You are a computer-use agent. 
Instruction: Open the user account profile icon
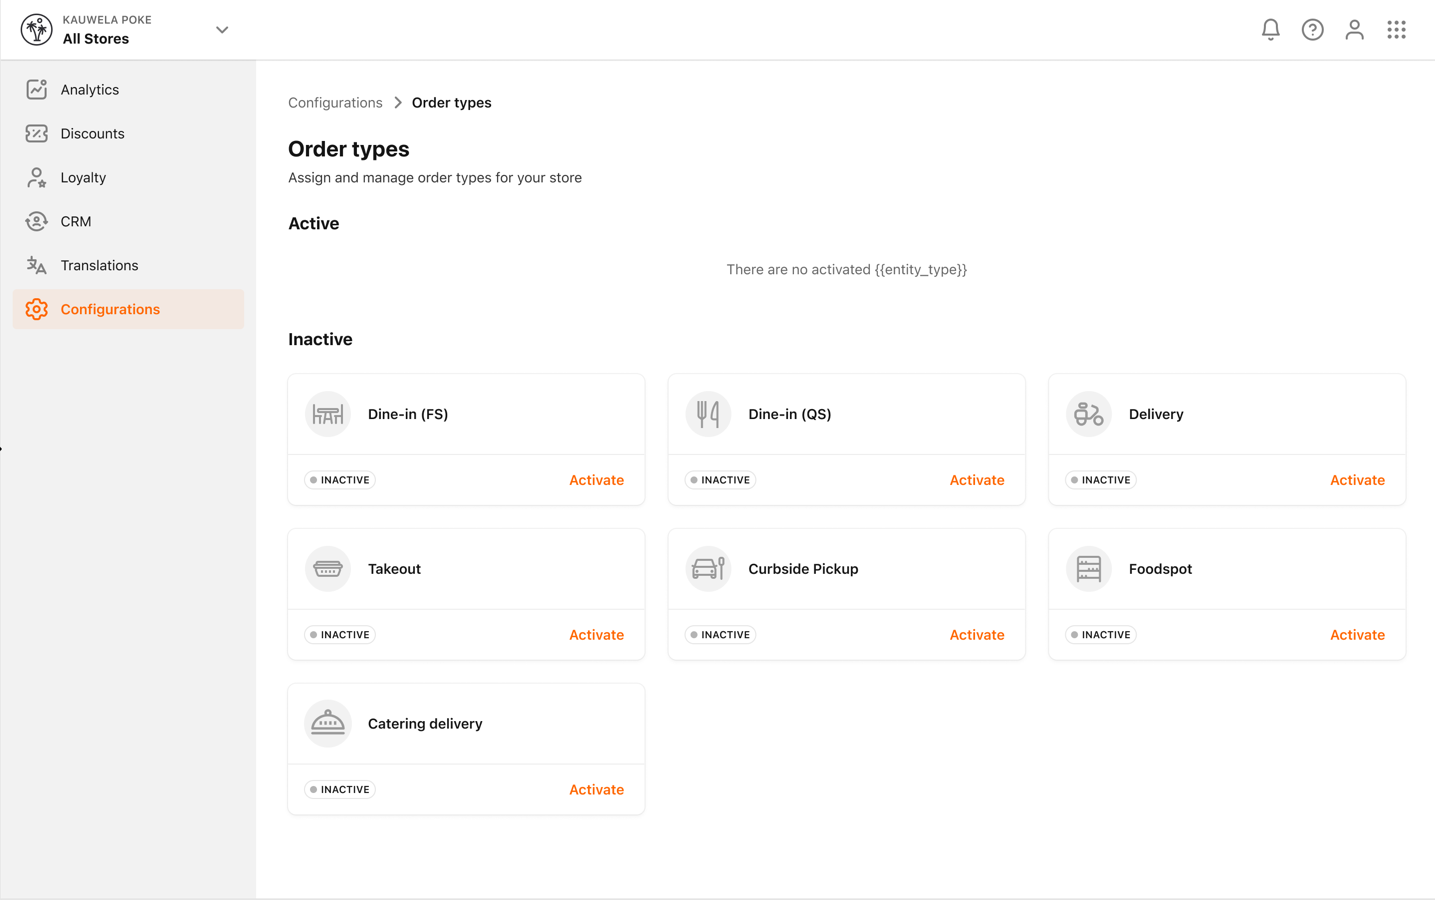click(1354, 30)
